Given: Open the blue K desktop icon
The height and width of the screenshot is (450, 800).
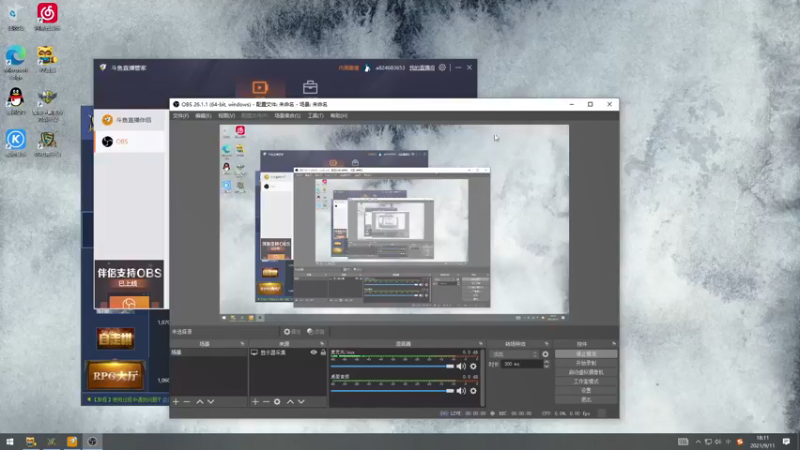Looking at the screenshot, I should (x=16, y=143).
